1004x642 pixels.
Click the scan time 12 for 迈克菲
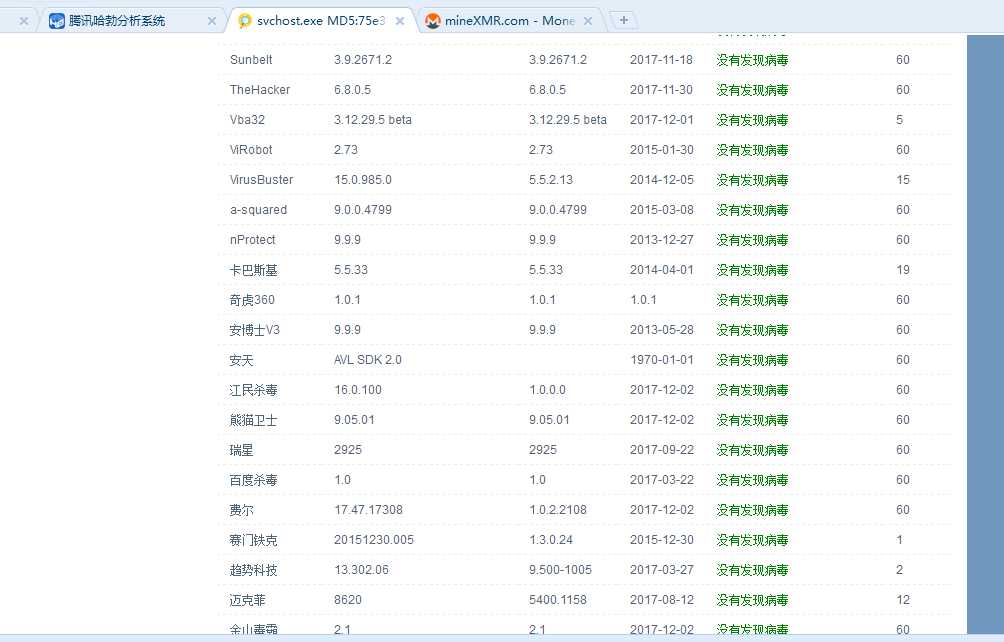(903, 600)
